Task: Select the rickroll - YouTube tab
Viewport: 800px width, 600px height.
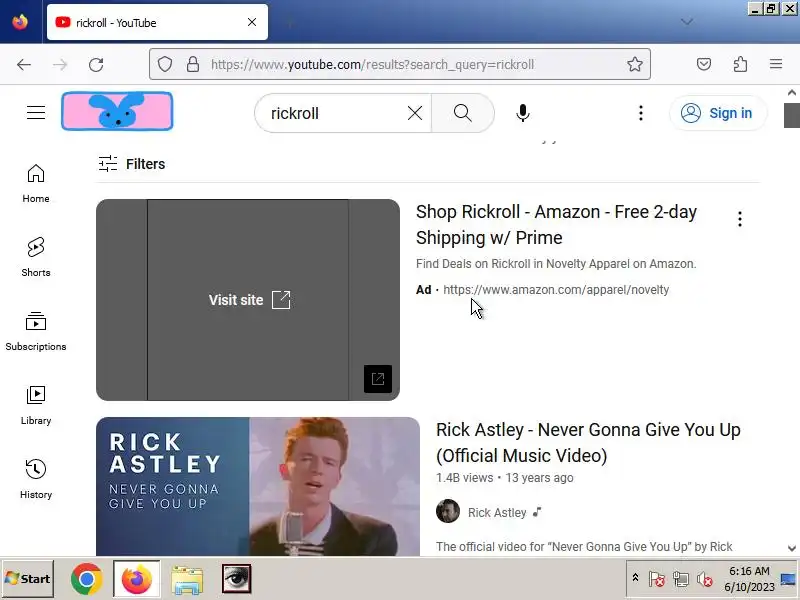Action: (x=157, y=22)
